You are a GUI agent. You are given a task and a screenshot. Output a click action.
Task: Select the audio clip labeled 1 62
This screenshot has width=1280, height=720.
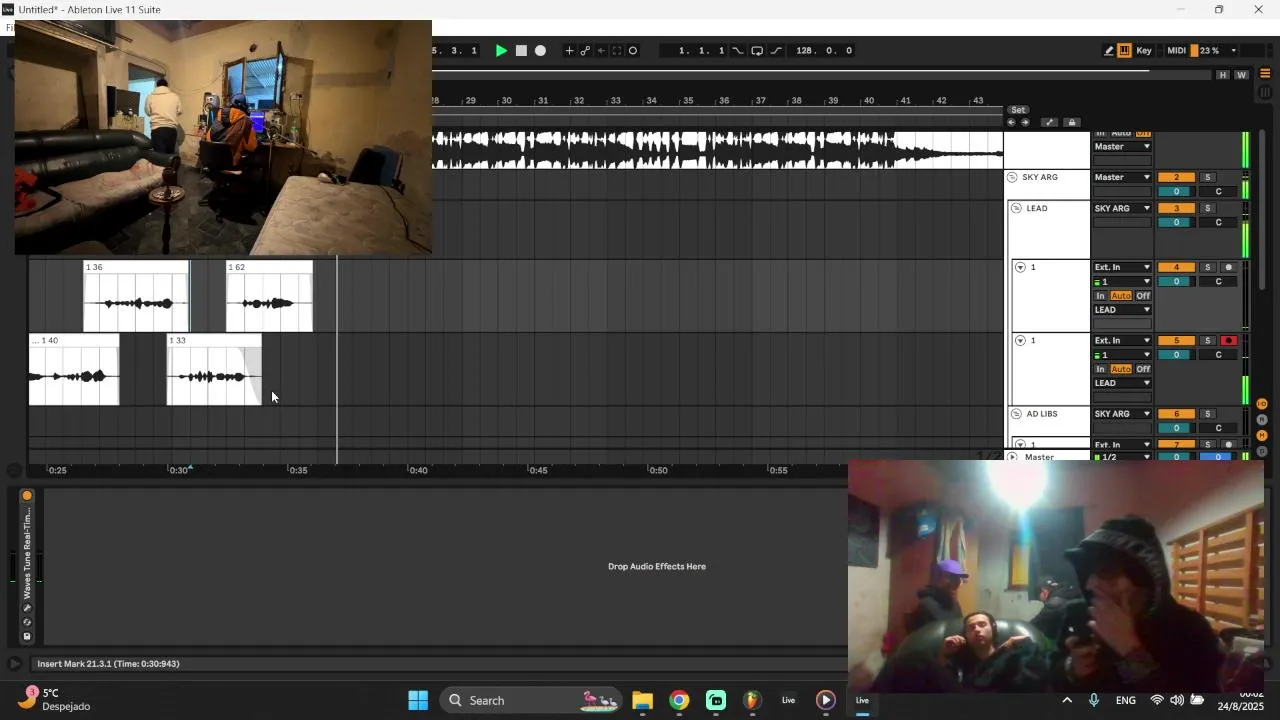click(269, 296)
